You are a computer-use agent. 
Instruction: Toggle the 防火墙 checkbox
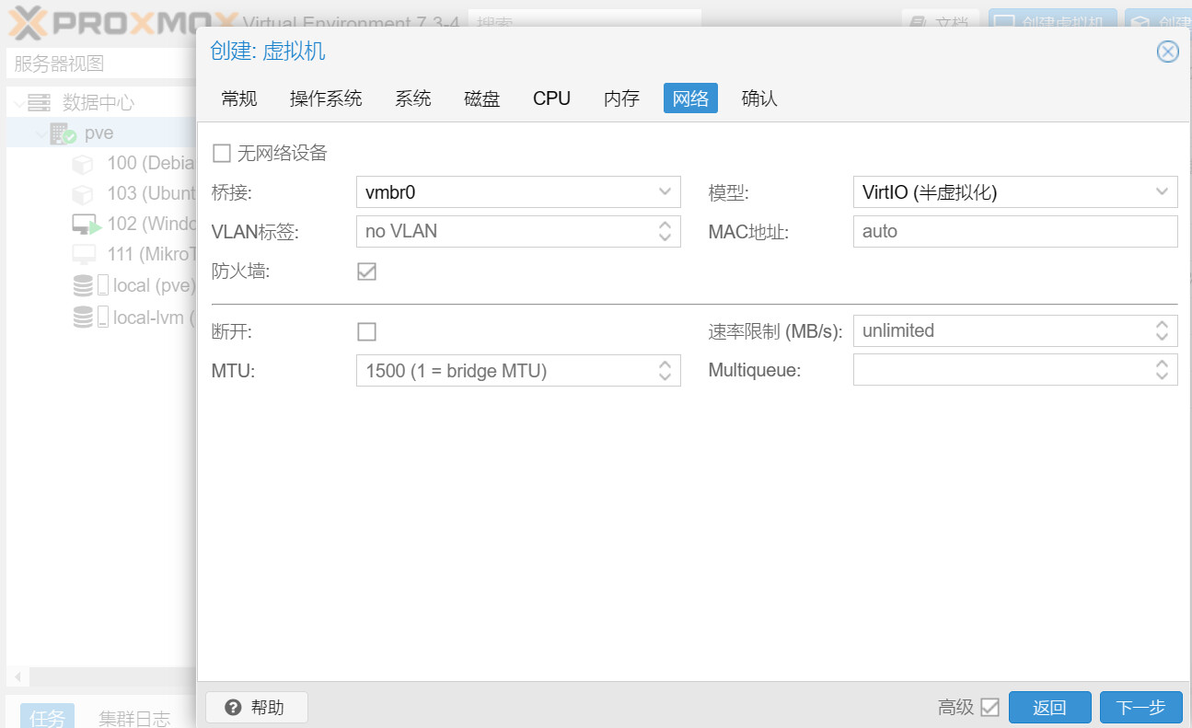click(366, 271)
